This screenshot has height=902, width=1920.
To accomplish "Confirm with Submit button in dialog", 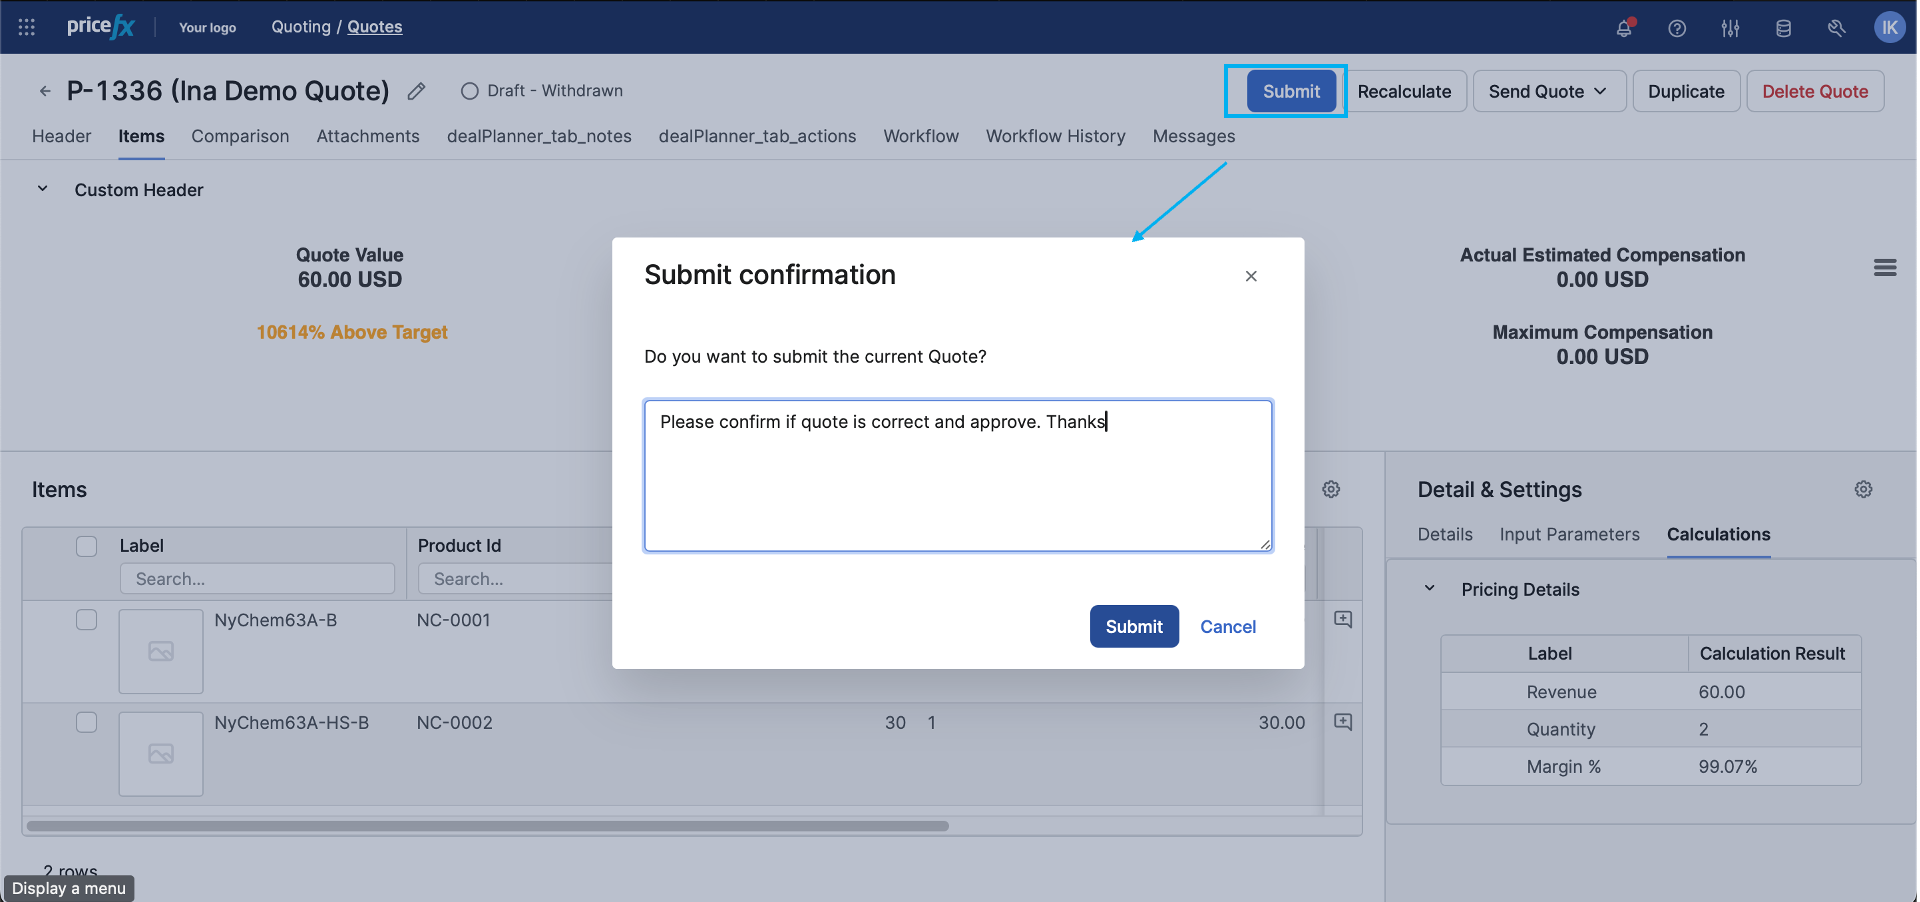I will tap(1134, 626).
